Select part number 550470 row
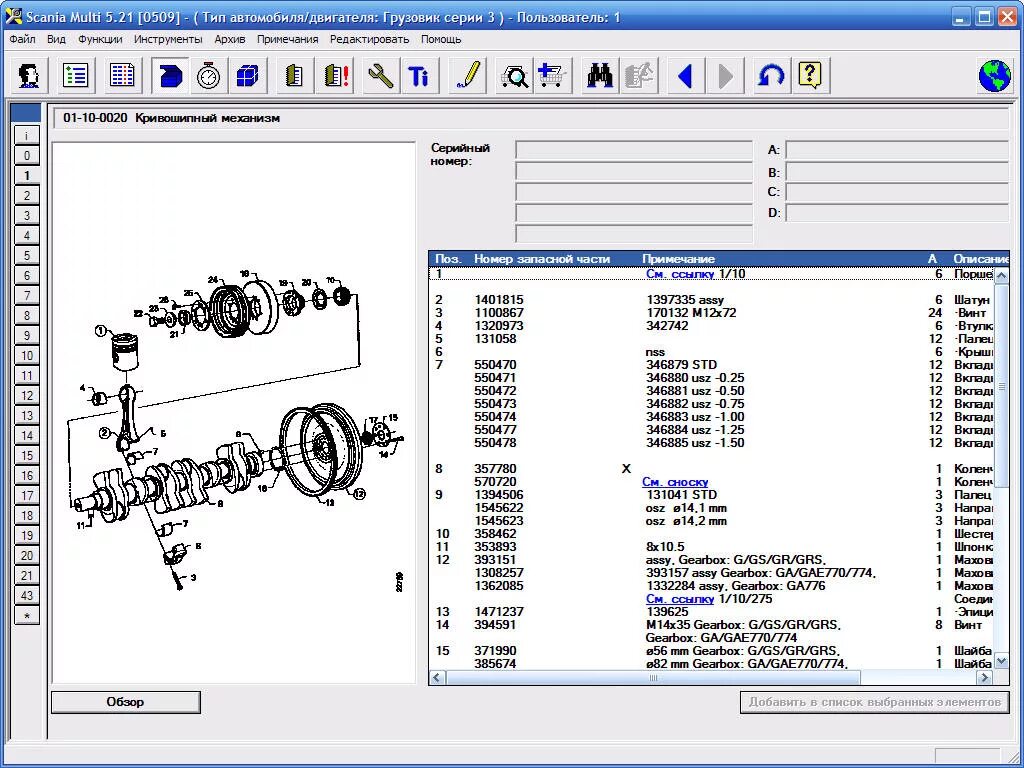1024x768 pixels. [712, 365]
